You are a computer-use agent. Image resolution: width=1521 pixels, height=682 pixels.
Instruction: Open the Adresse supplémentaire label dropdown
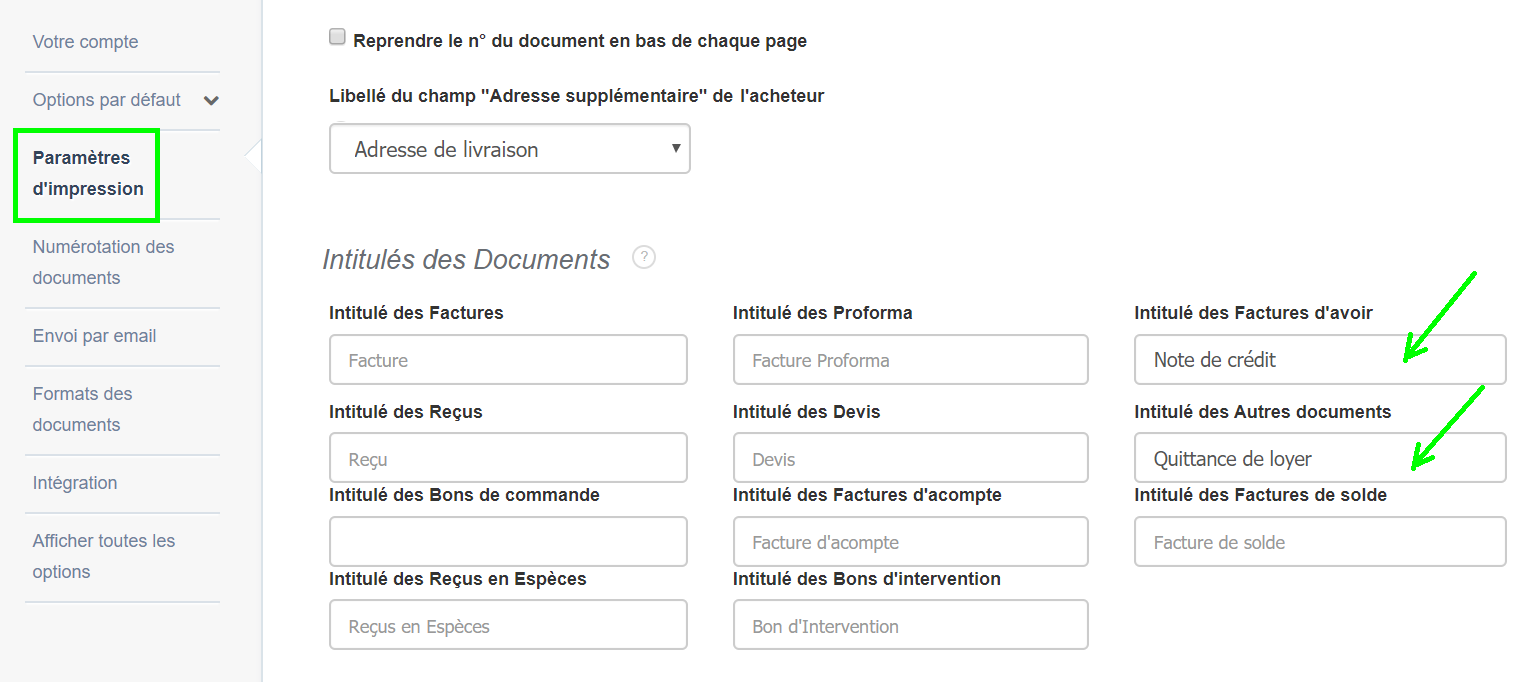pos(509,148)
